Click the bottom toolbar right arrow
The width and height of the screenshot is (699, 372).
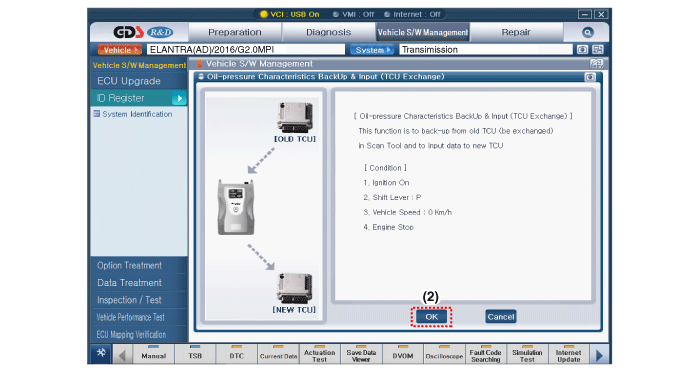[x=599, y=355]
